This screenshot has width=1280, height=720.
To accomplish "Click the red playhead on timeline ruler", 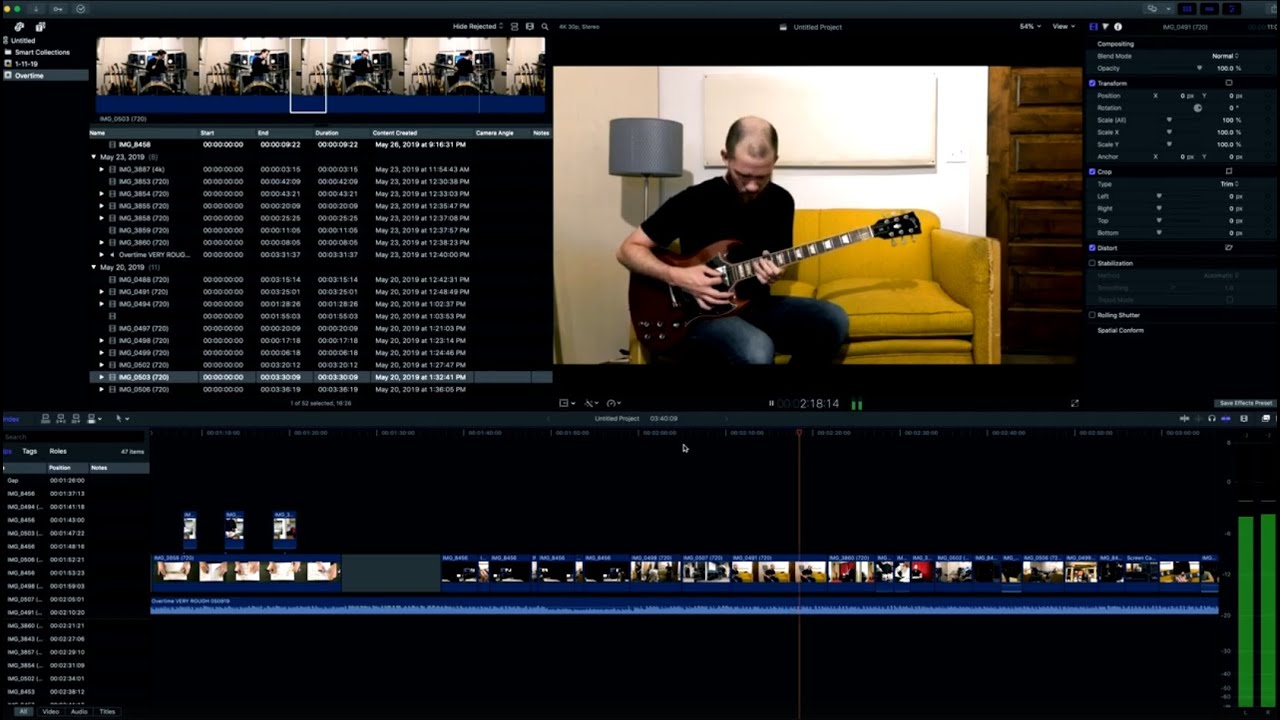I will [x=798, y=432].
